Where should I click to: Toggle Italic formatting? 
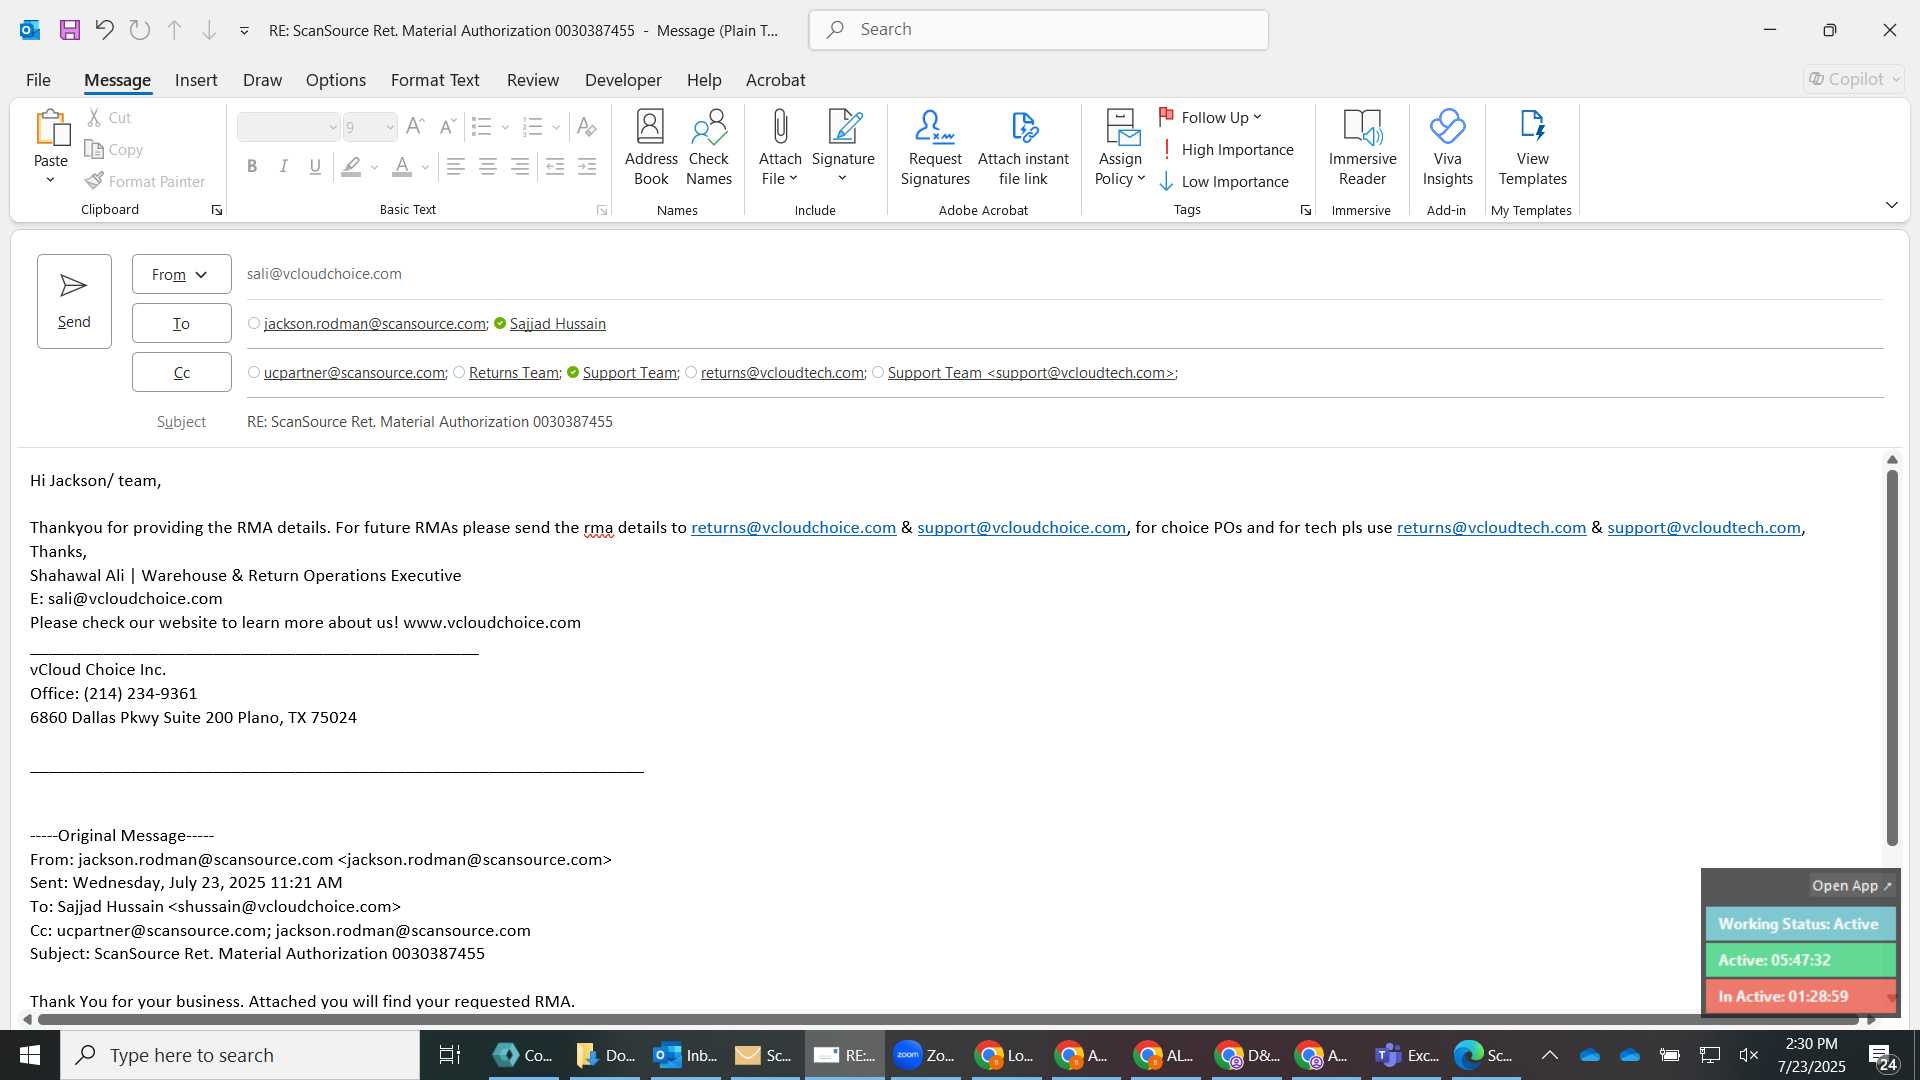click(284, 167)
